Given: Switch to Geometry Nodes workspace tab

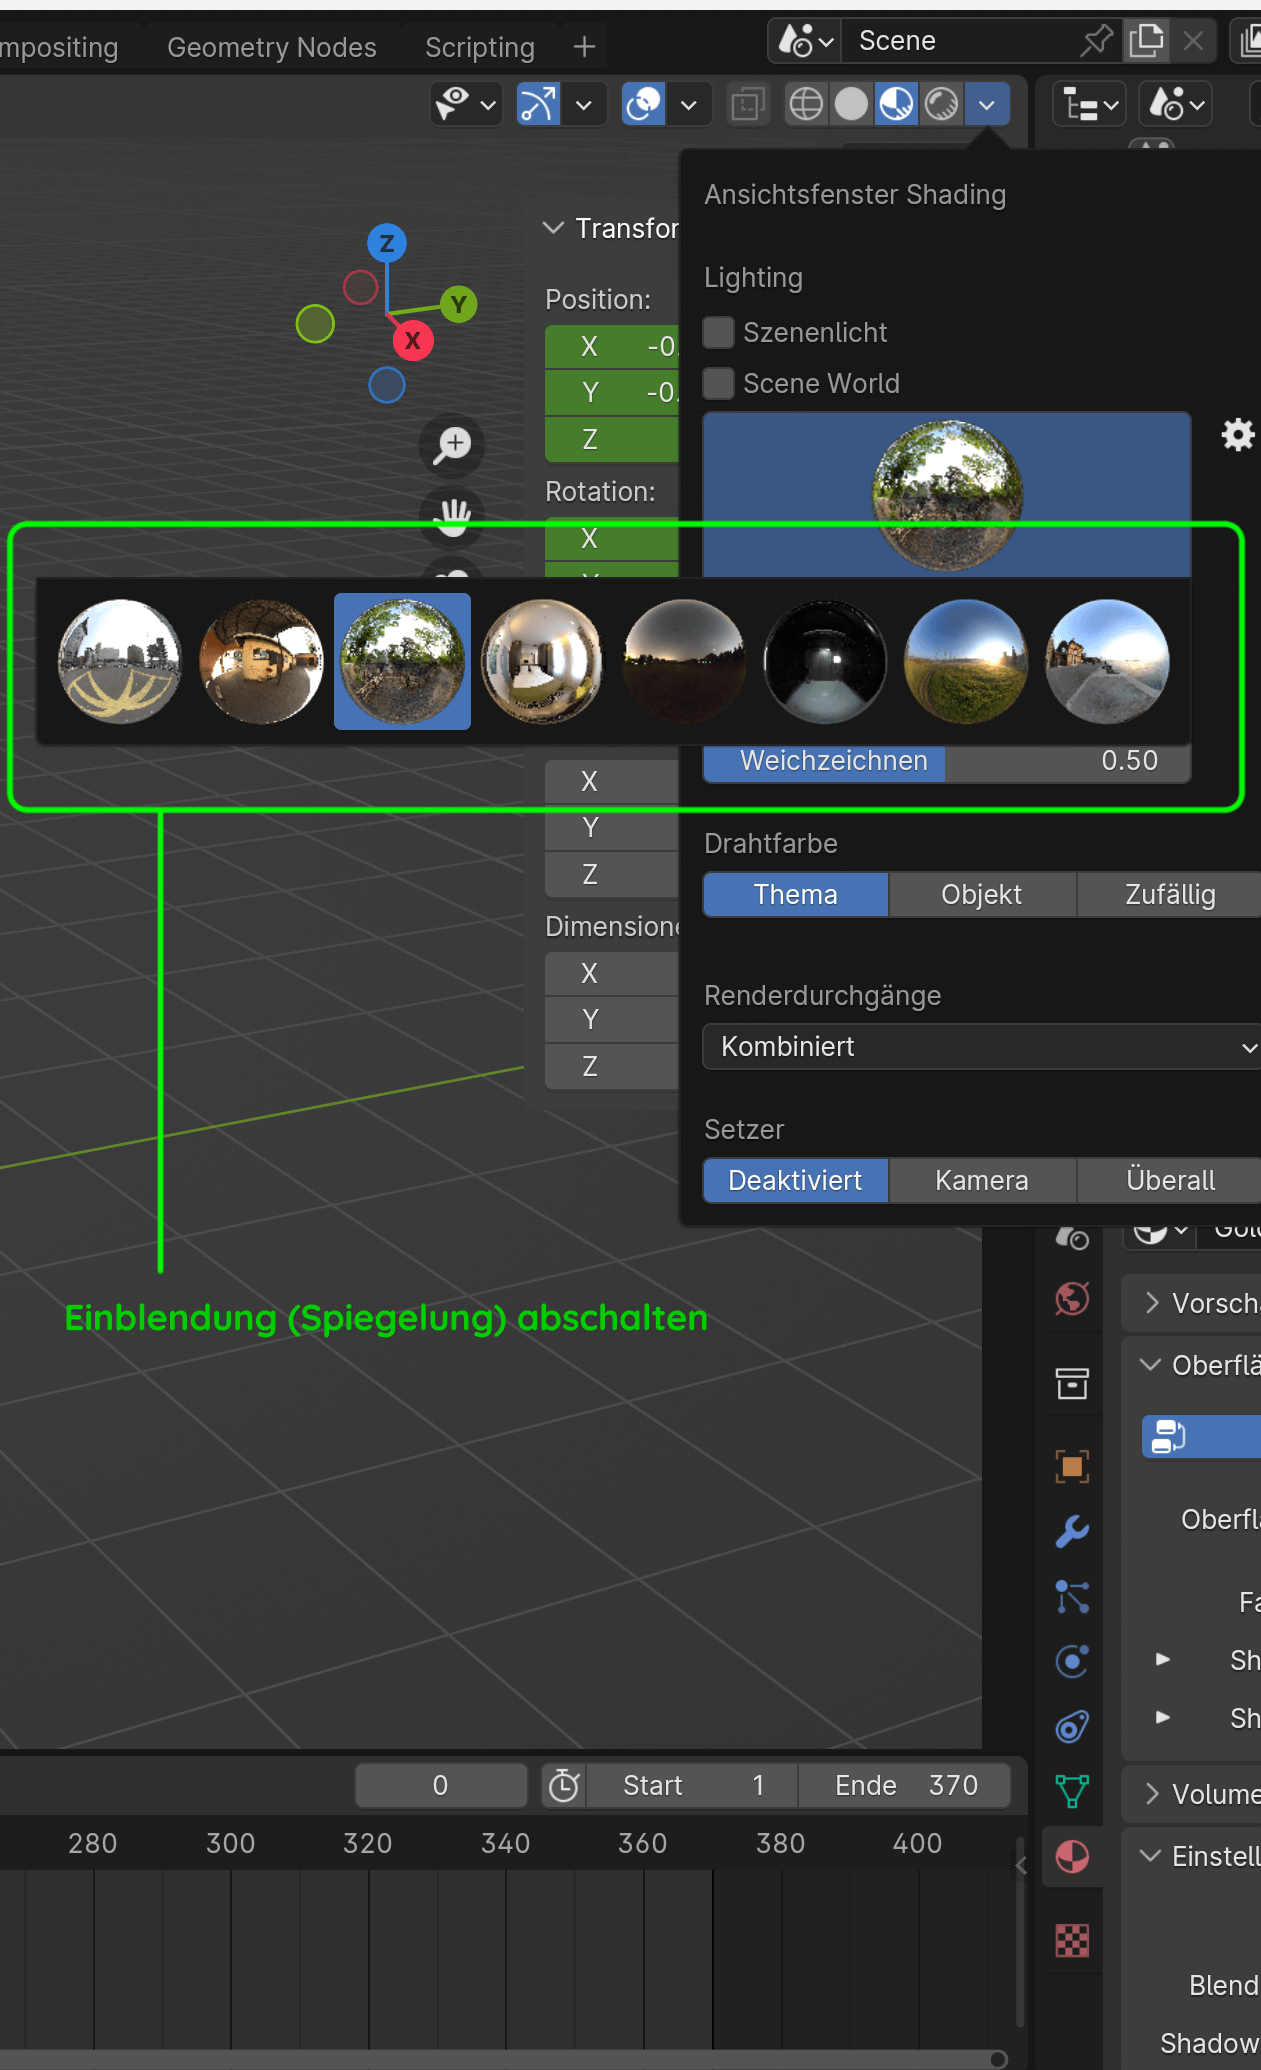Looking at the screenshot, I should coord(271,47).
